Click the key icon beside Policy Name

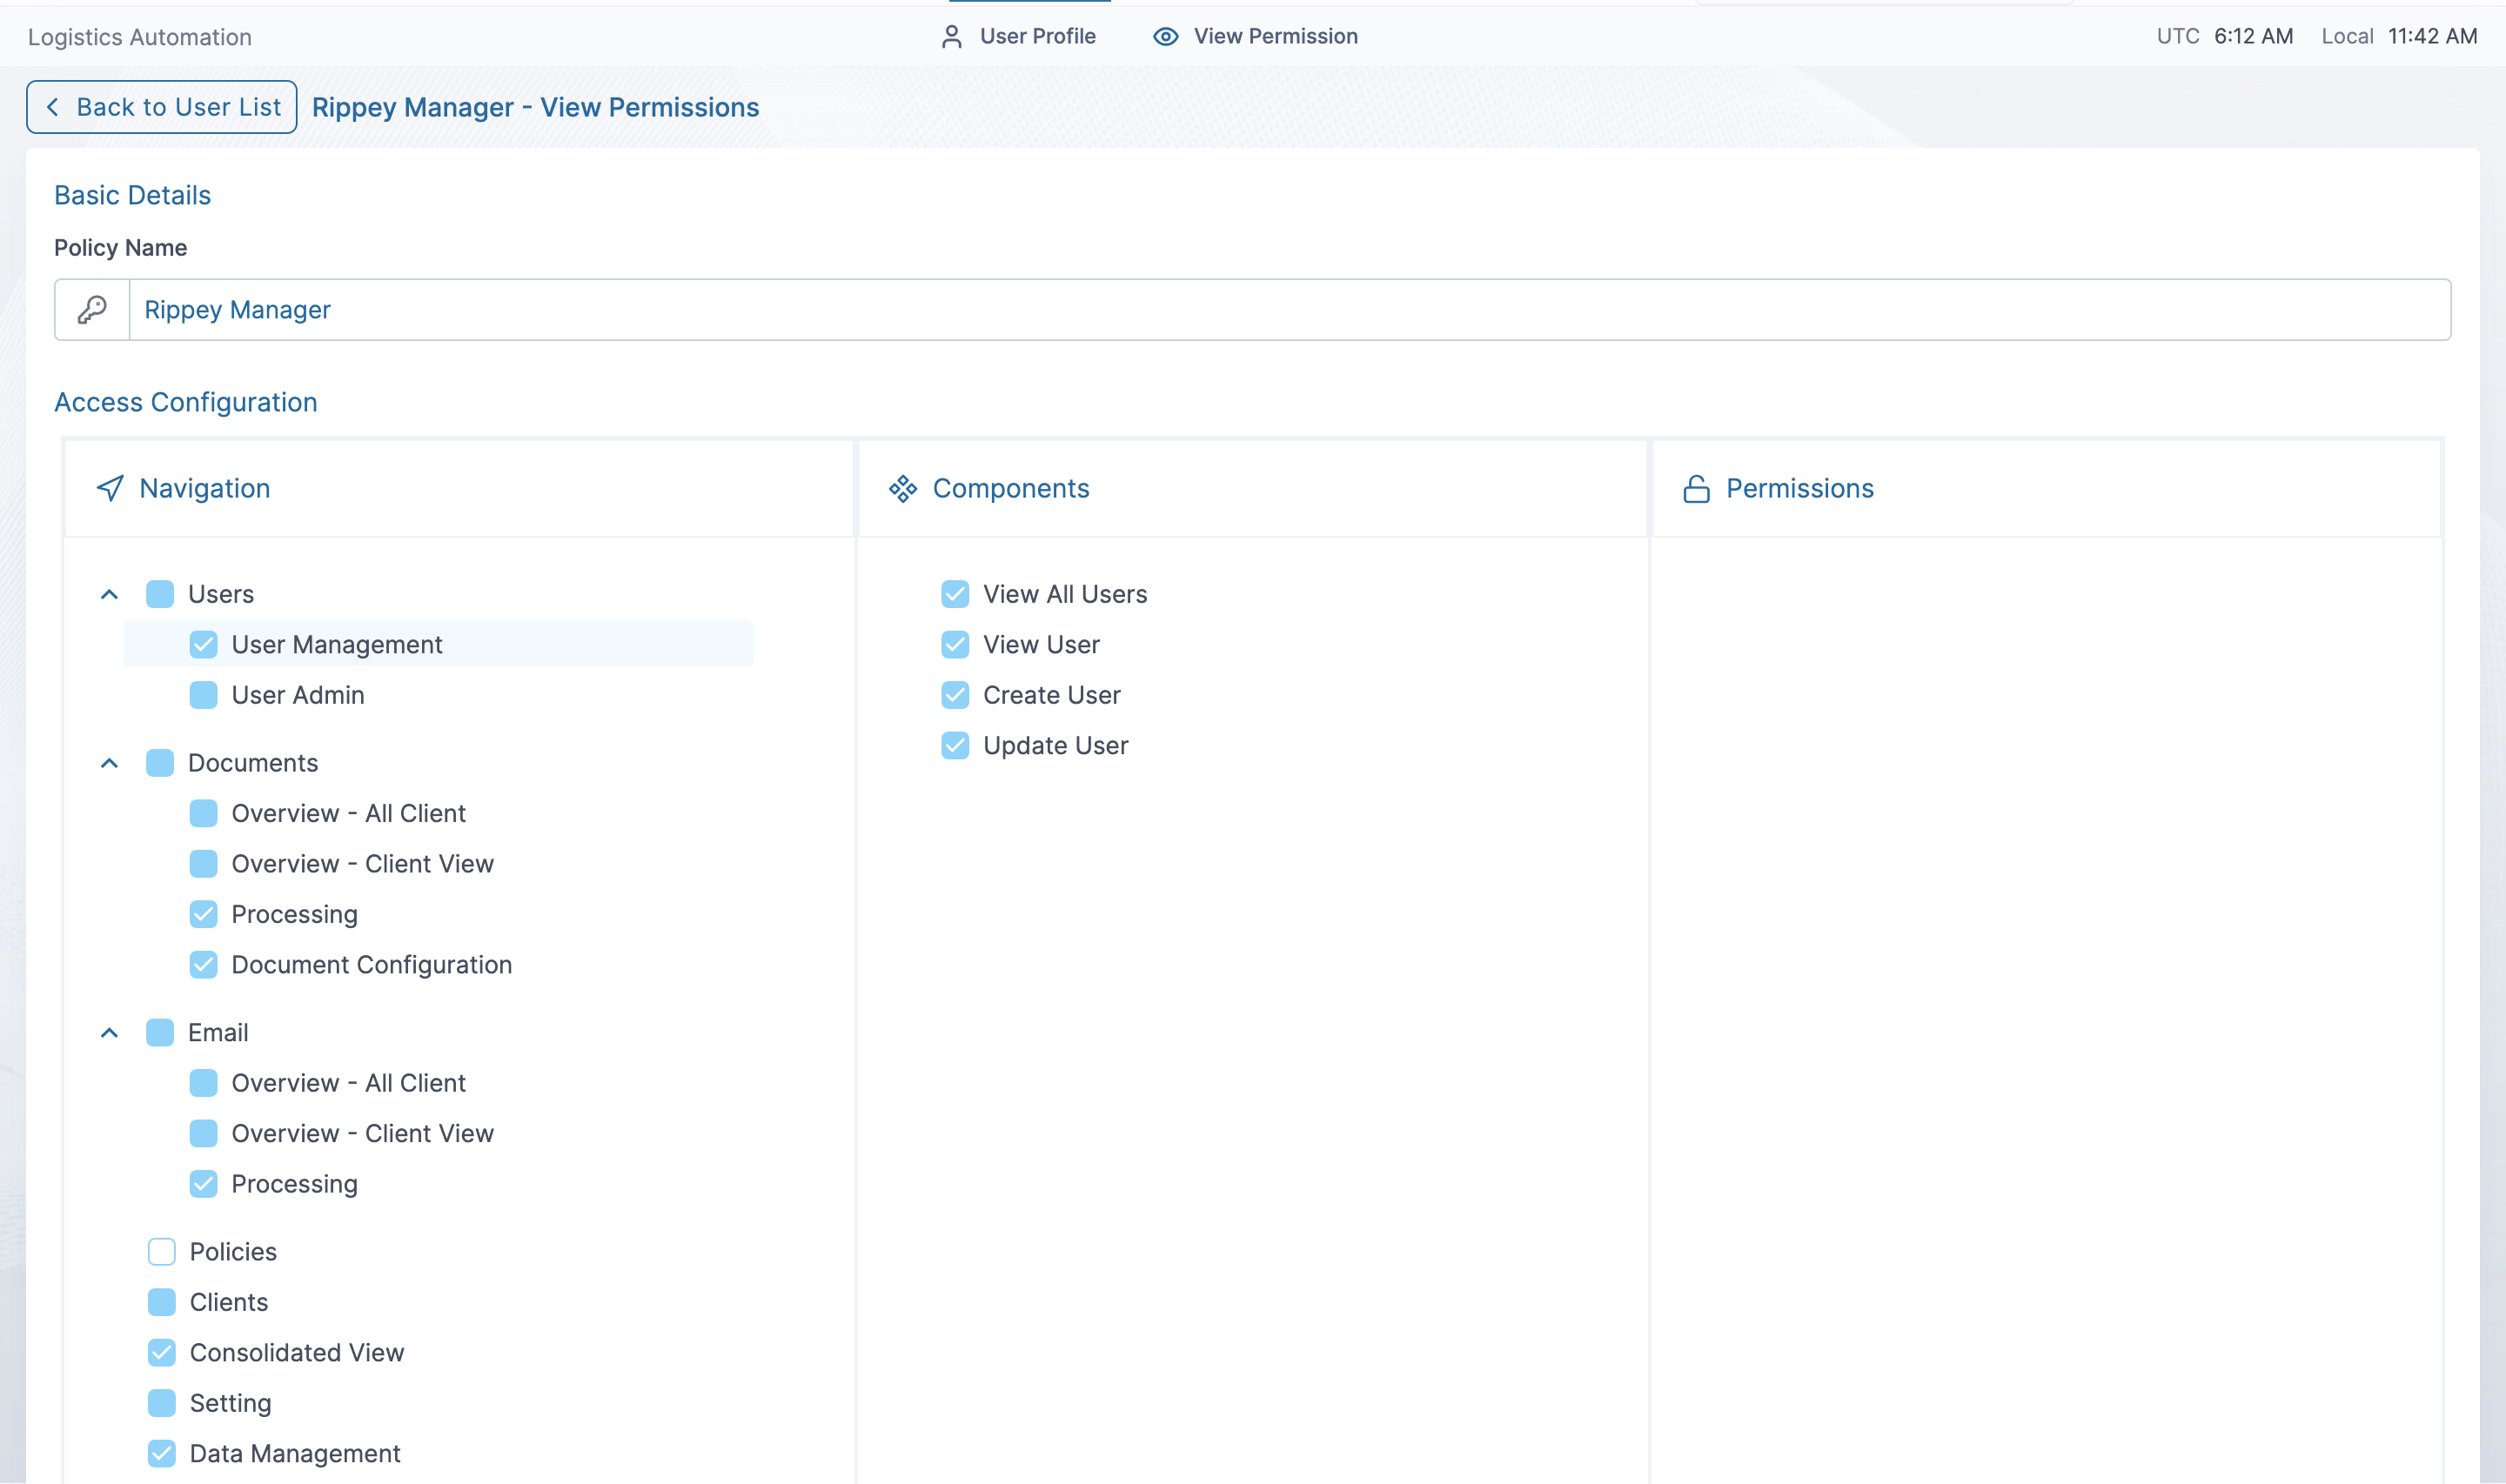(92, 310)
